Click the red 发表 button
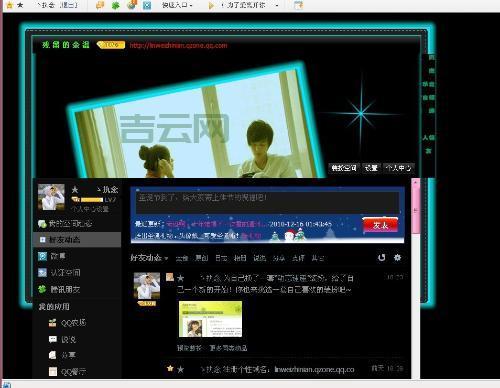The height and width of the screenshot is (388, 500). [x=380, y=225]
